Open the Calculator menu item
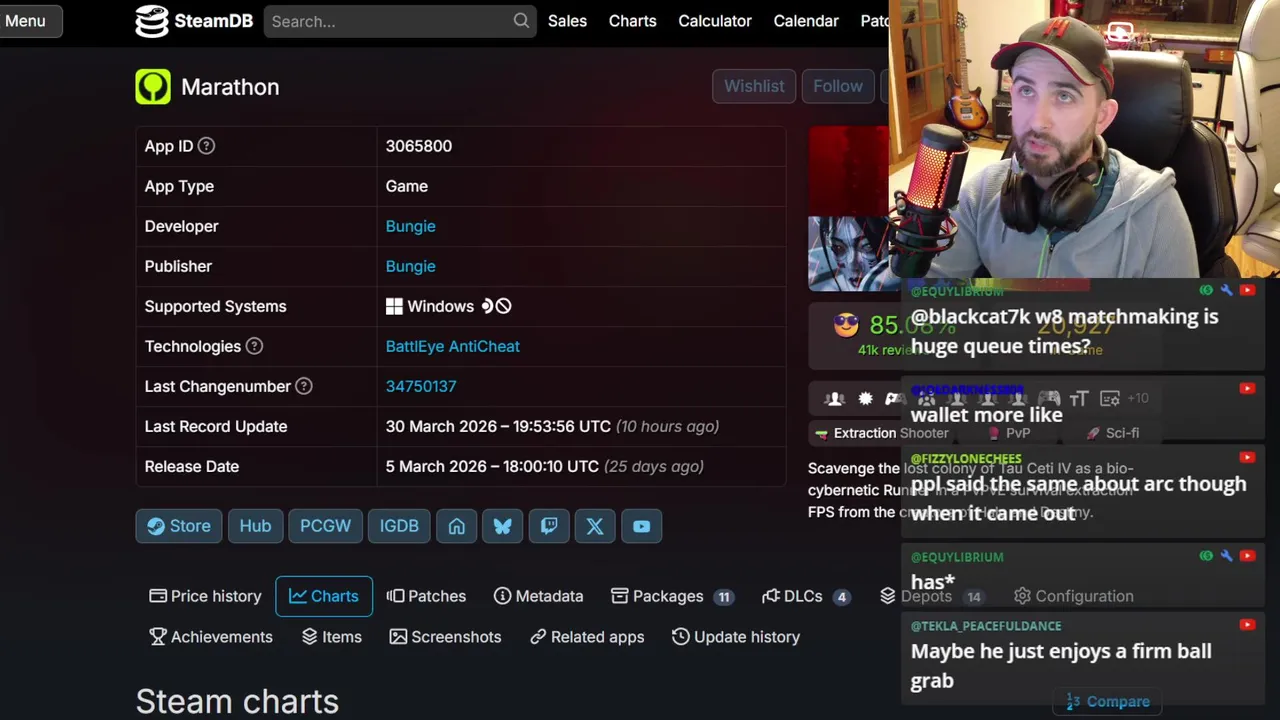Viewport: 1280px width, 720px height. tap(715, 21)
